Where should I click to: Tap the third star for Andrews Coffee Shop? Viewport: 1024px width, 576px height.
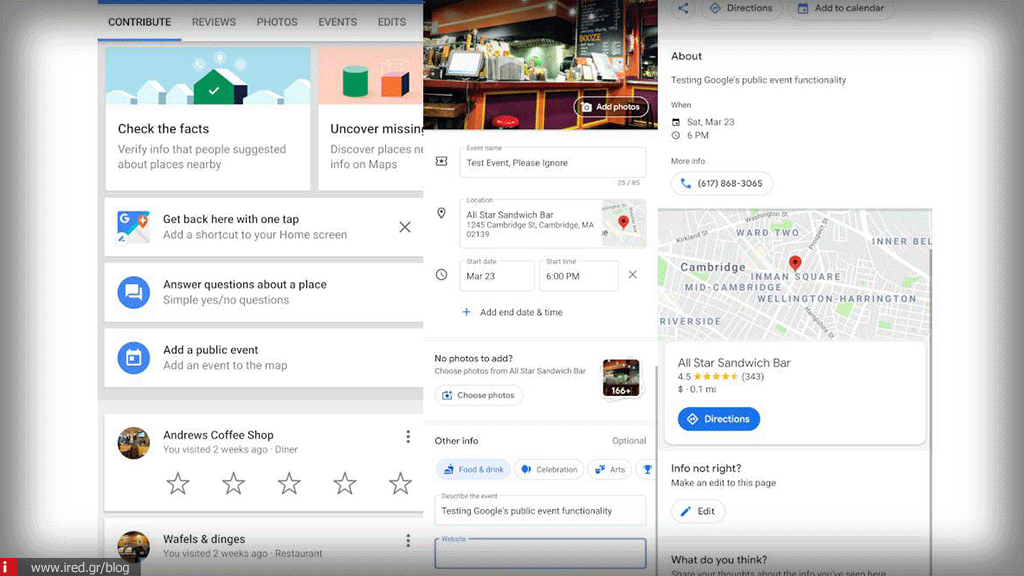(x=288, y=483)
